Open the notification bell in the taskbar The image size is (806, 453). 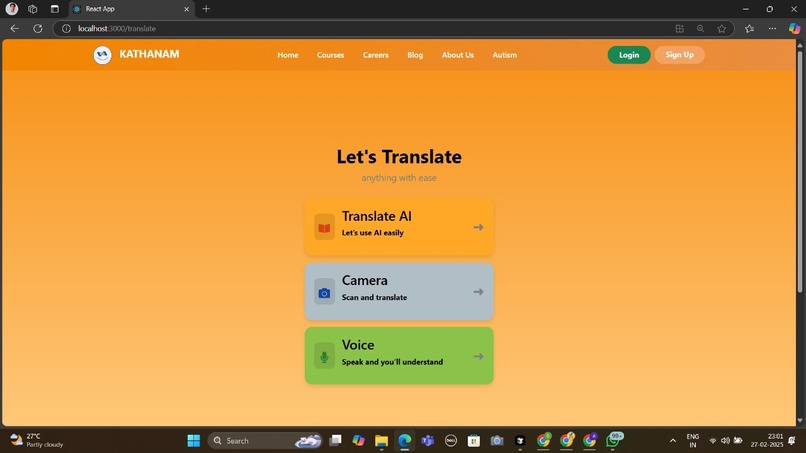792,441
